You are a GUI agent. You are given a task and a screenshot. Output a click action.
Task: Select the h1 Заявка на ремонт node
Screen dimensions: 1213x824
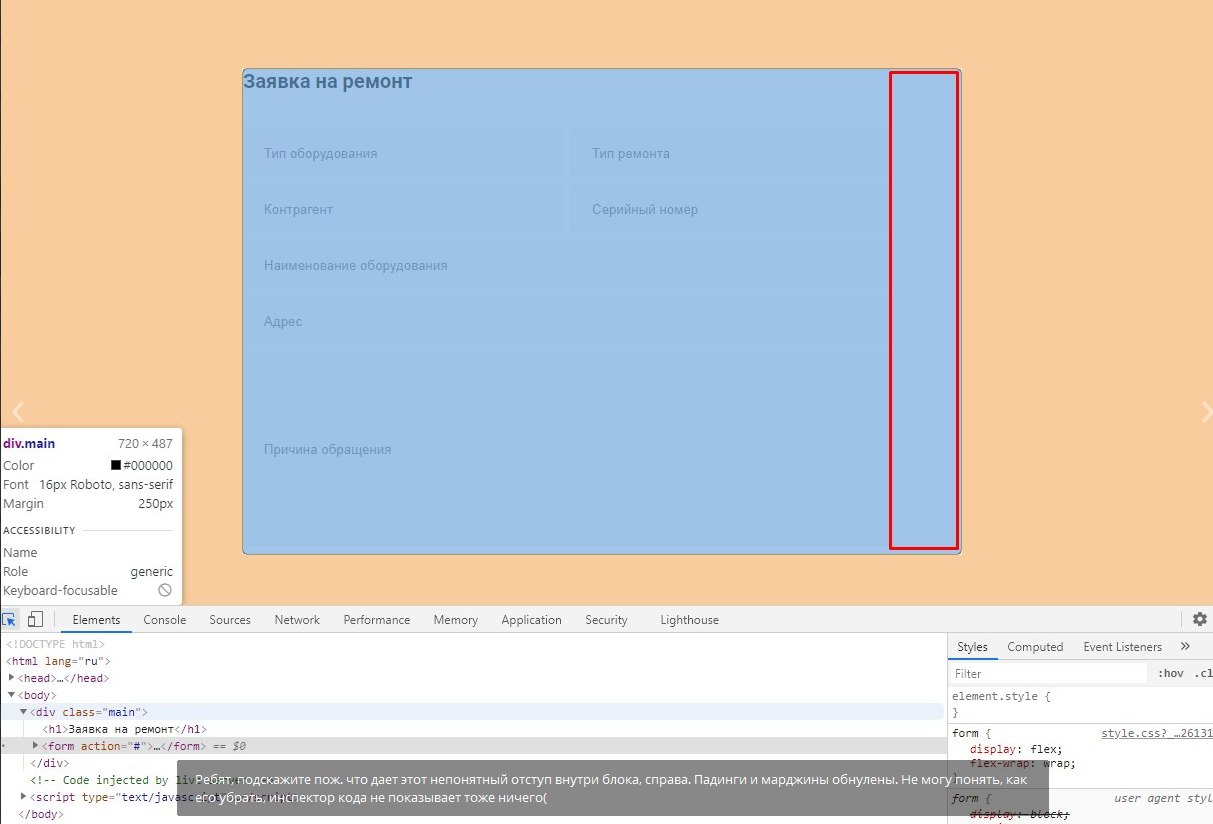tap(124, 729)
